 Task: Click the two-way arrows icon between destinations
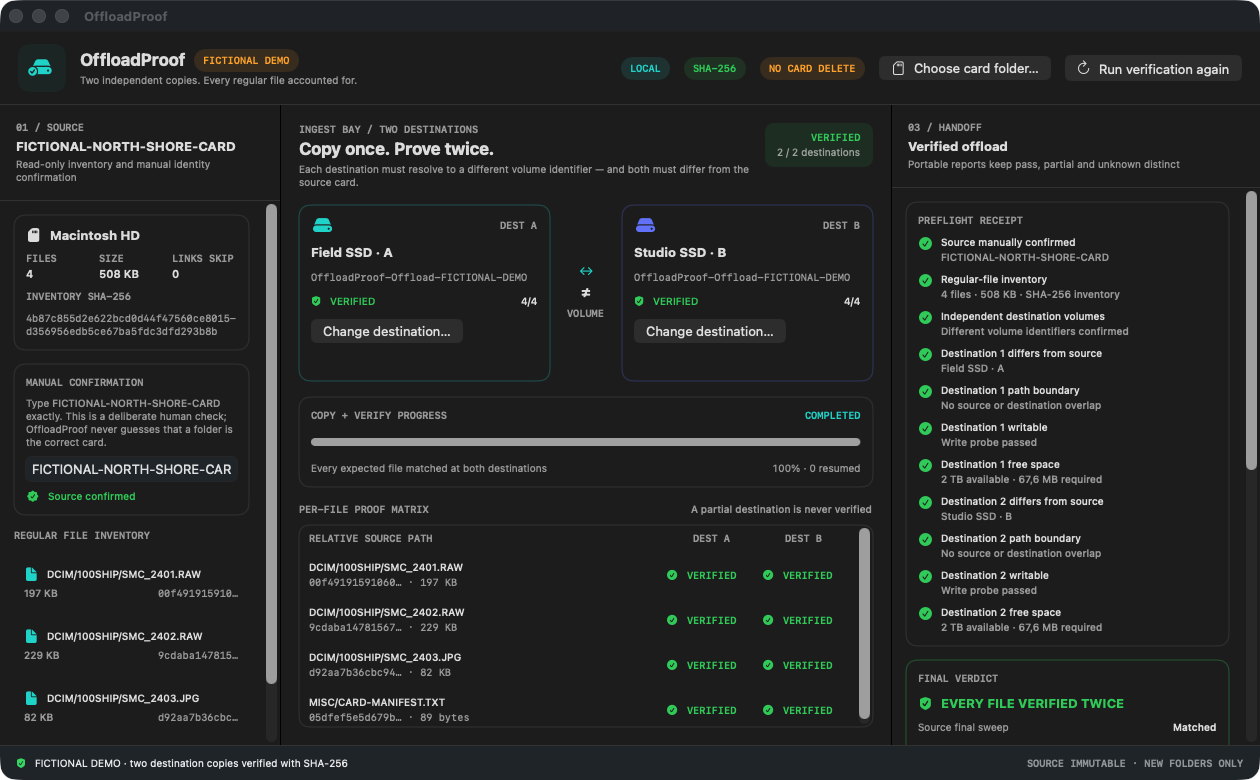tap(586, 271)
